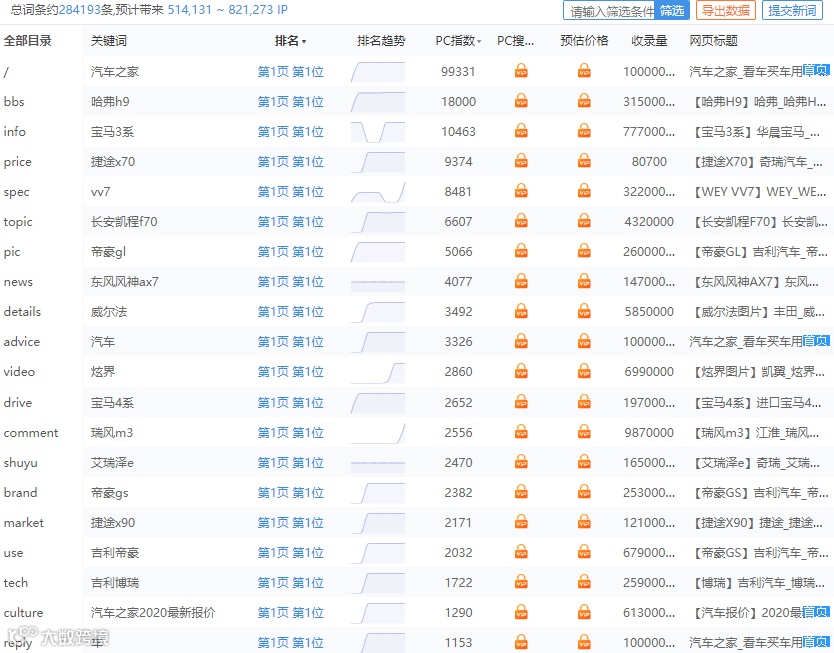Click PC index value 99331

(x=458, y=71)
